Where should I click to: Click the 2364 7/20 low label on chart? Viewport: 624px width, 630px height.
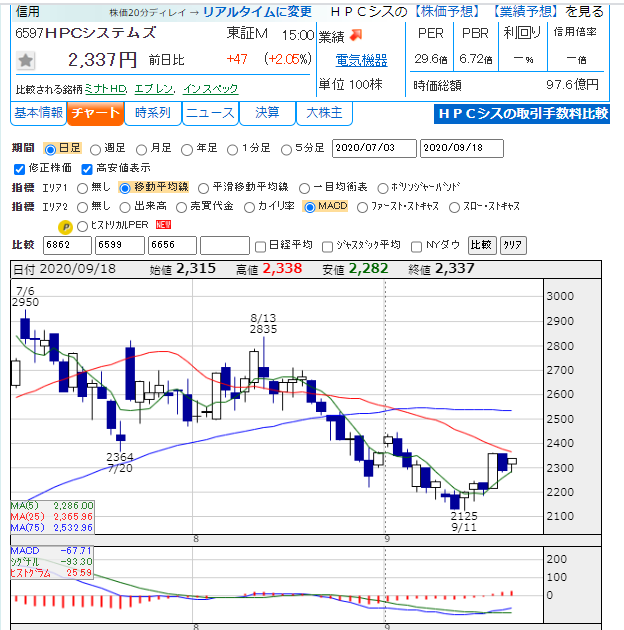[120, 462]
